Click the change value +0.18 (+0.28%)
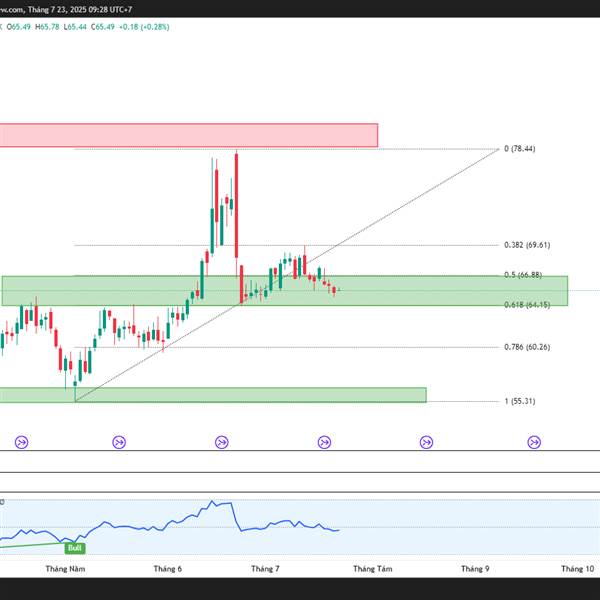The height and width of the screenshot is (600, 600). tap(144, 27)
